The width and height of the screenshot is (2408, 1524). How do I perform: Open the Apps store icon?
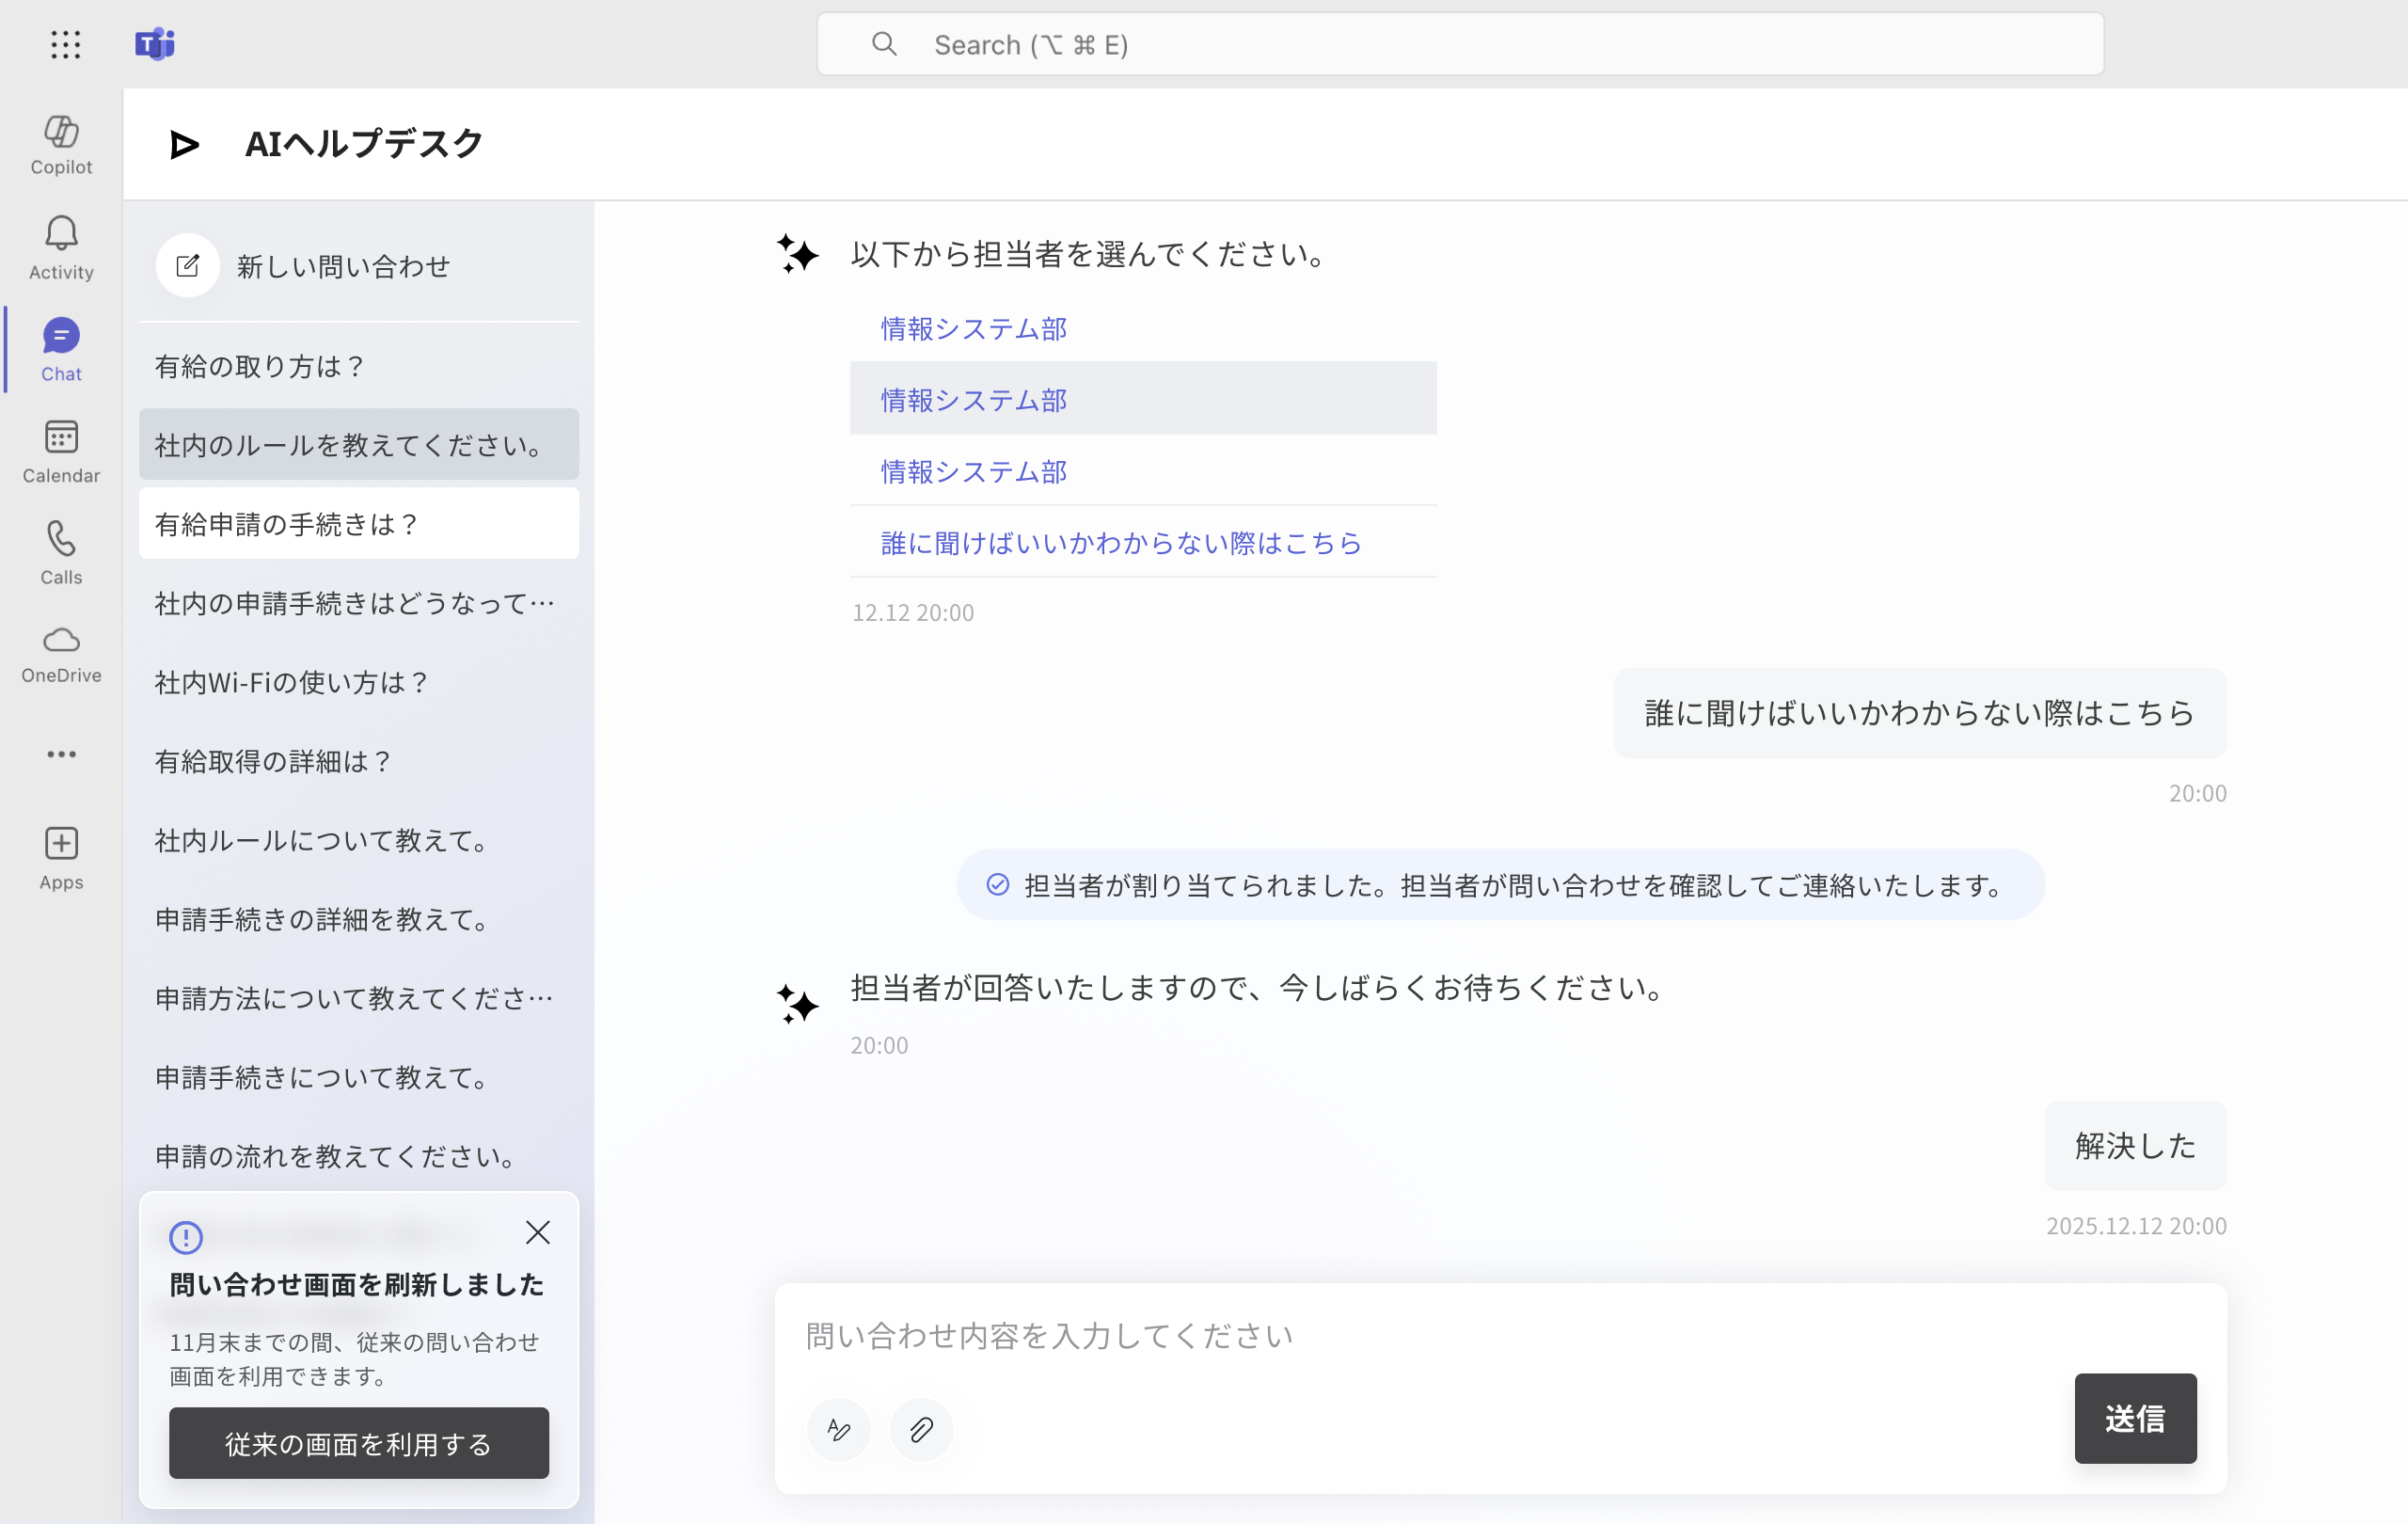61,858
